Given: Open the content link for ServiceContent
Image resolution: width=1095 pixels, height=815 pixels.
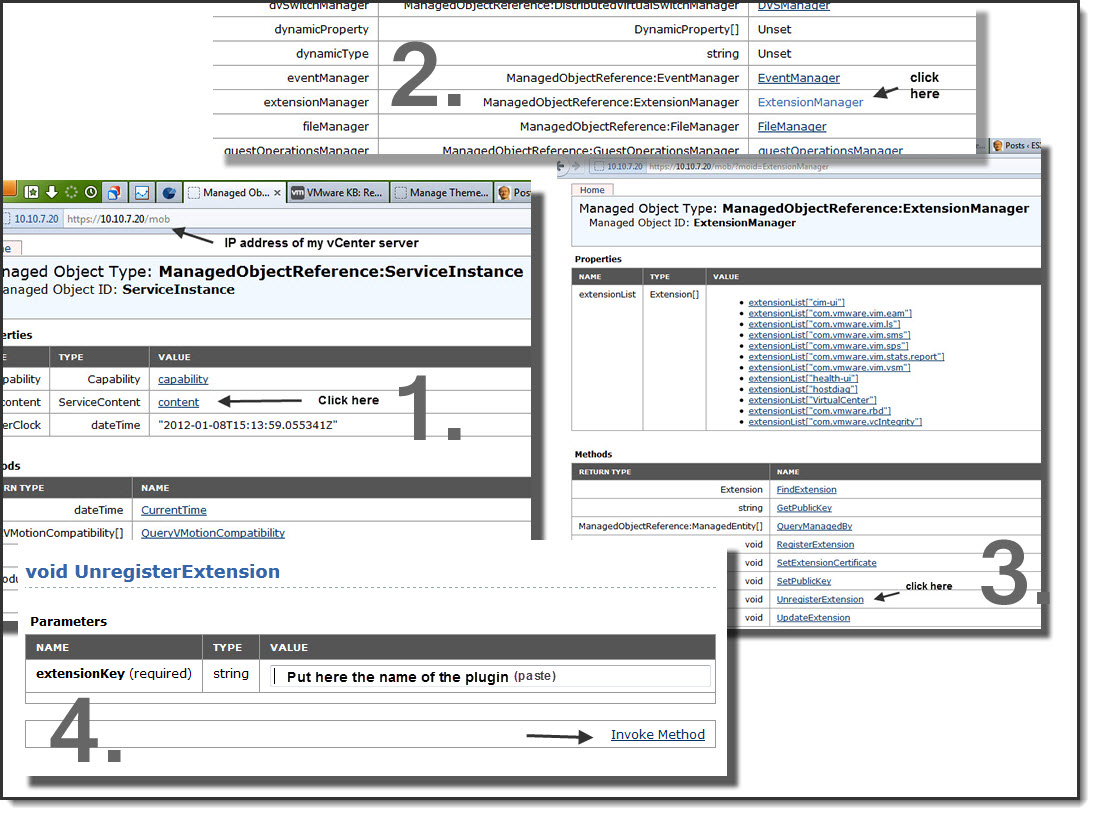Looking at the screenshot, I should (x=178, y=402).
